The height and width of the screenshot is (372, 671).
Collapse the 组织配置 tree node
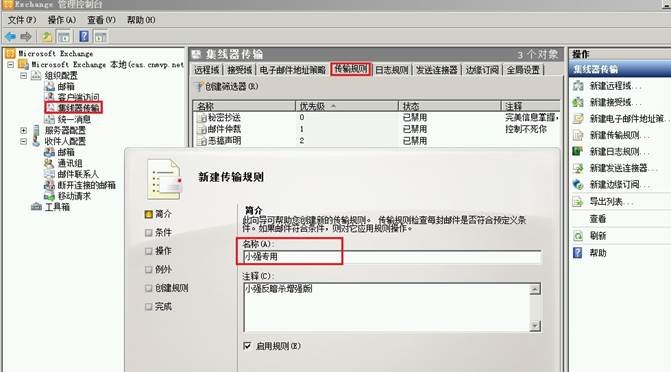[x=24, y=76]
